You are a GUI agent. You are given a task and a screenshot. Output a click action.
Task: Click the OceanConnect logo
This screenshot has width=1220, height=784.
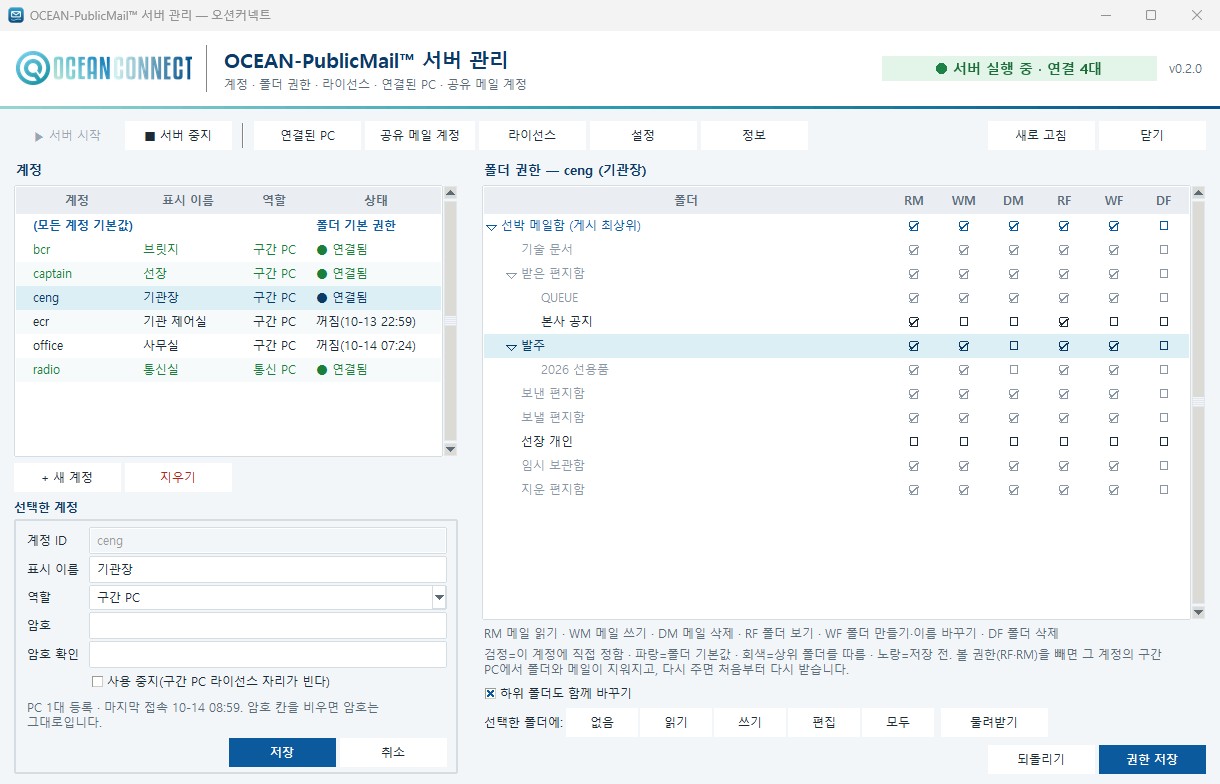point(104,68)
